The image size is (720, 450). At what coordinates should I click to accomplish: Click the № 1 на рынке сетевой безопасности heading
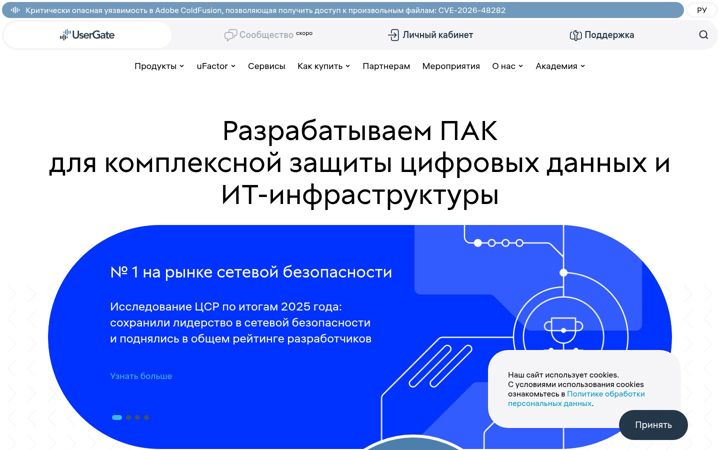pyautogui.click(x=251, y=272)
